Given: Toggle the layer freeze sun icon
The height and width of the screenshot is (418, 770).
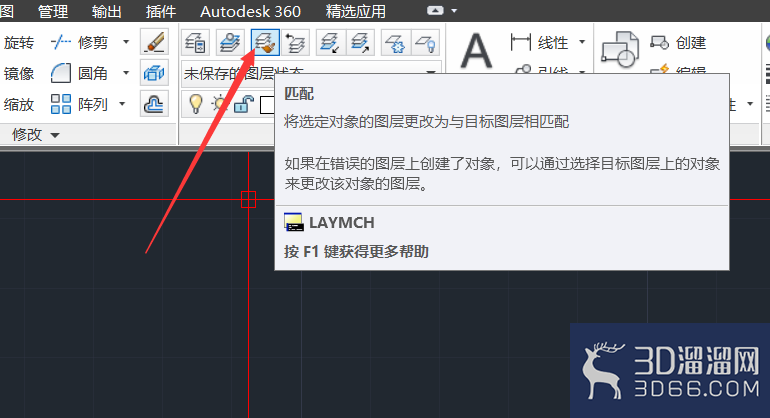Looking at the screenshot, I should [x=219, y=104].
